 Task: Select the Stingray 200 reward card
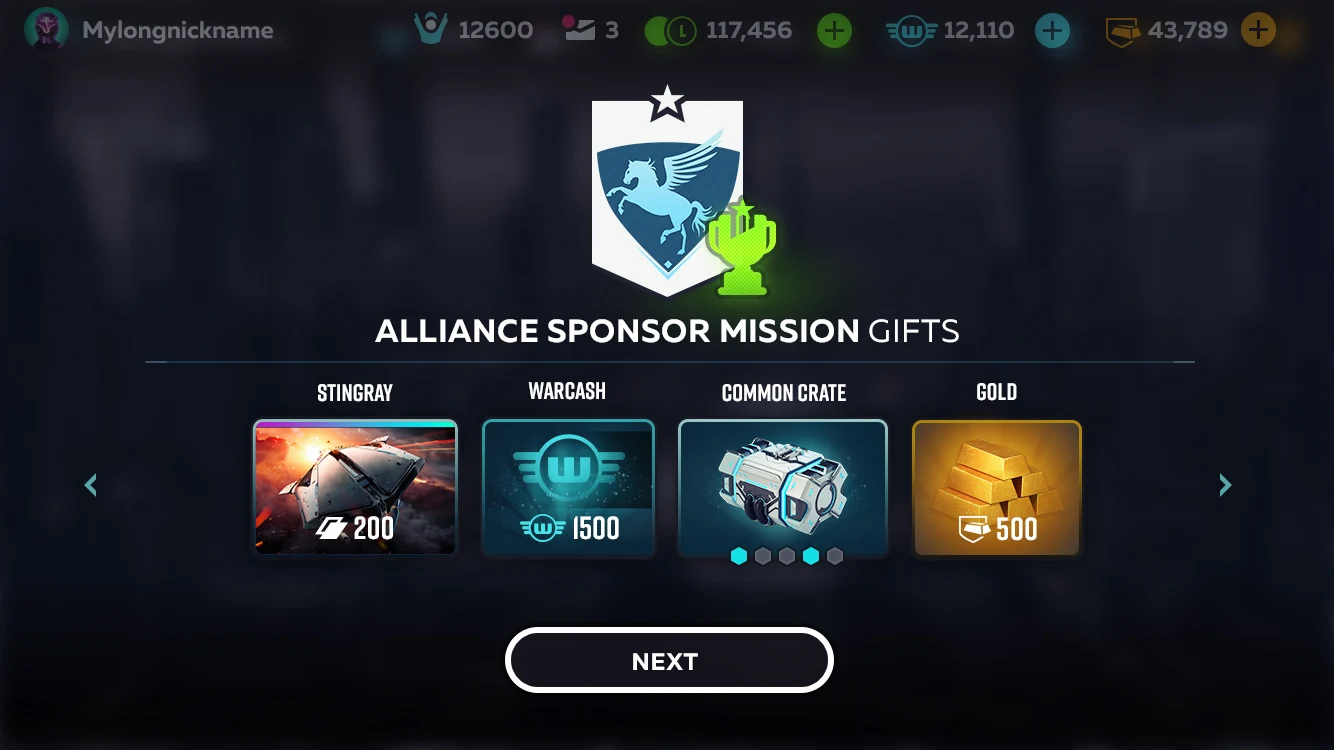coord(355,487)
